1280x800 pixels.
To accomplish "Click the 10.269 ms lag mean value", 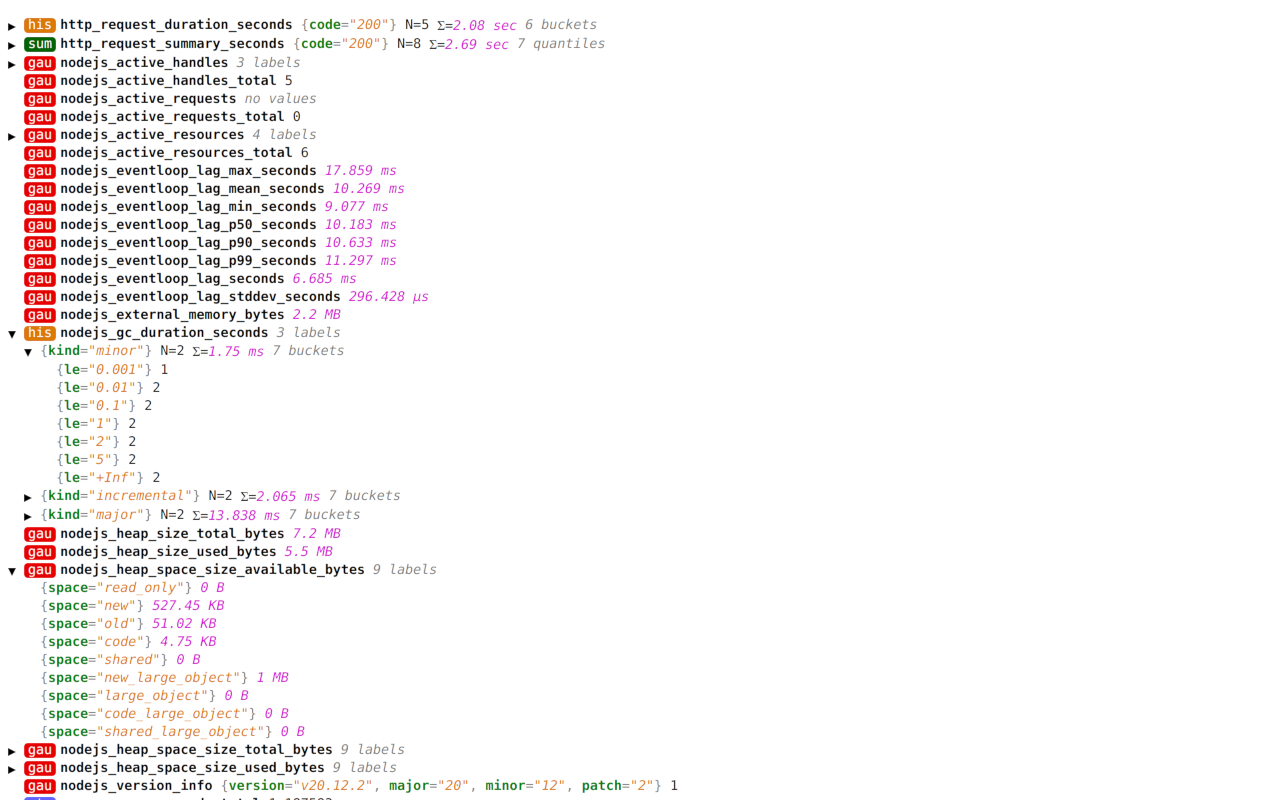I will [368, 189].
